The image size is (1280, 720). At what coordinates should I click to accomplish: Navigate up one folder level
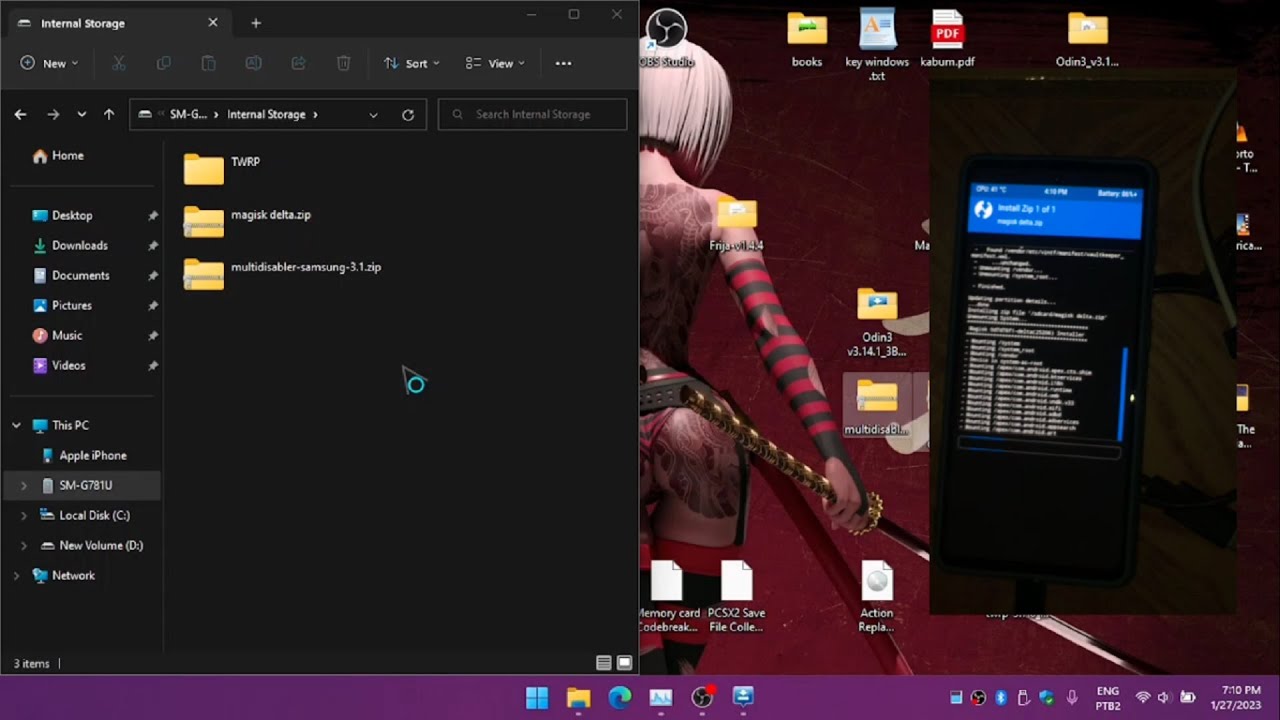click(109, 114)
